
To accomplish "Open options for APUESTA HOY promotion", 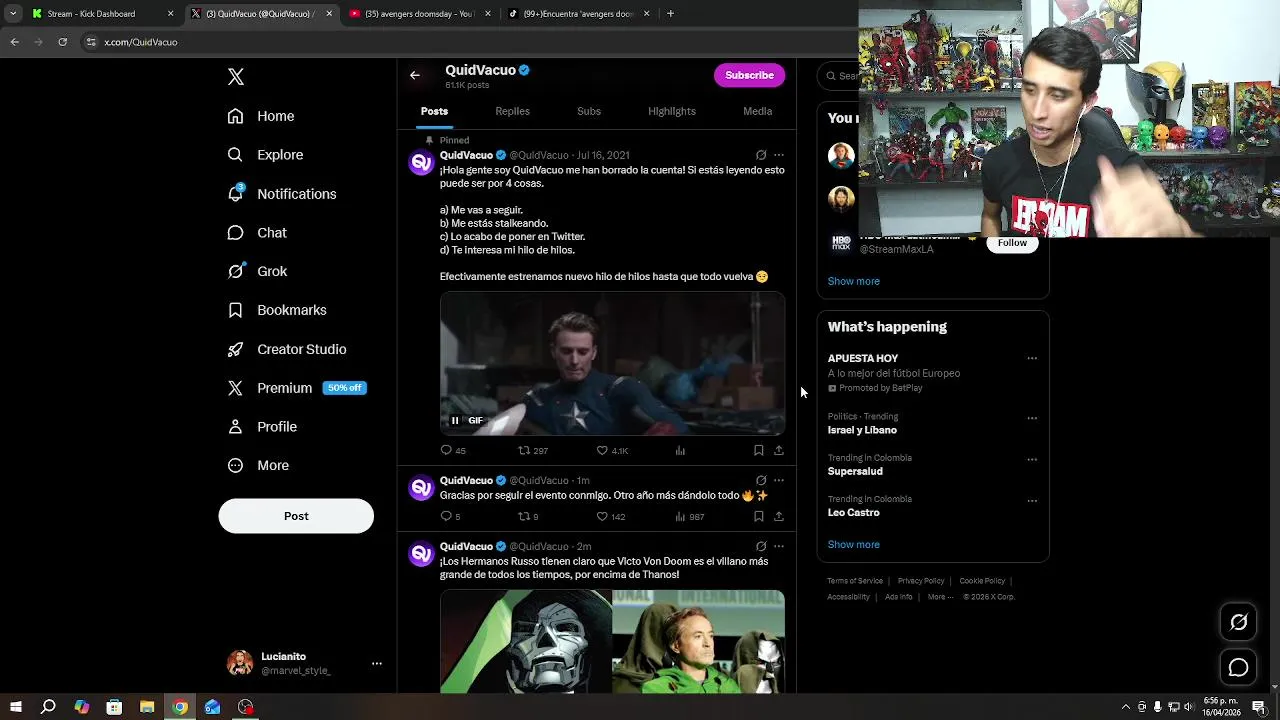I will pyautogui.click(x=1032, y=358).
